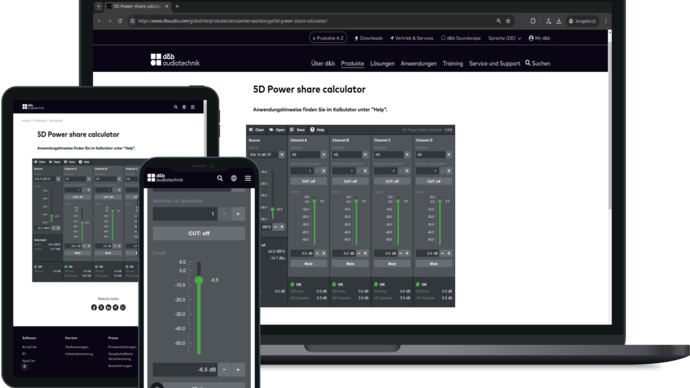Click the browser downloads icon
Viewport: 690px width, 388px height.
pos(558,21)
